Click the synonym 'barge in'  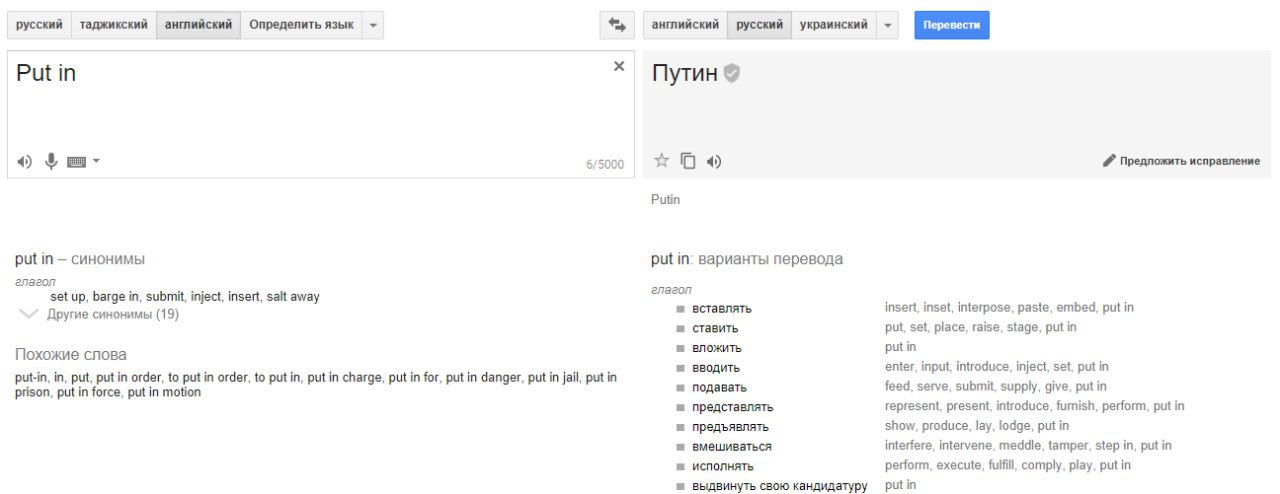[116, 297]
